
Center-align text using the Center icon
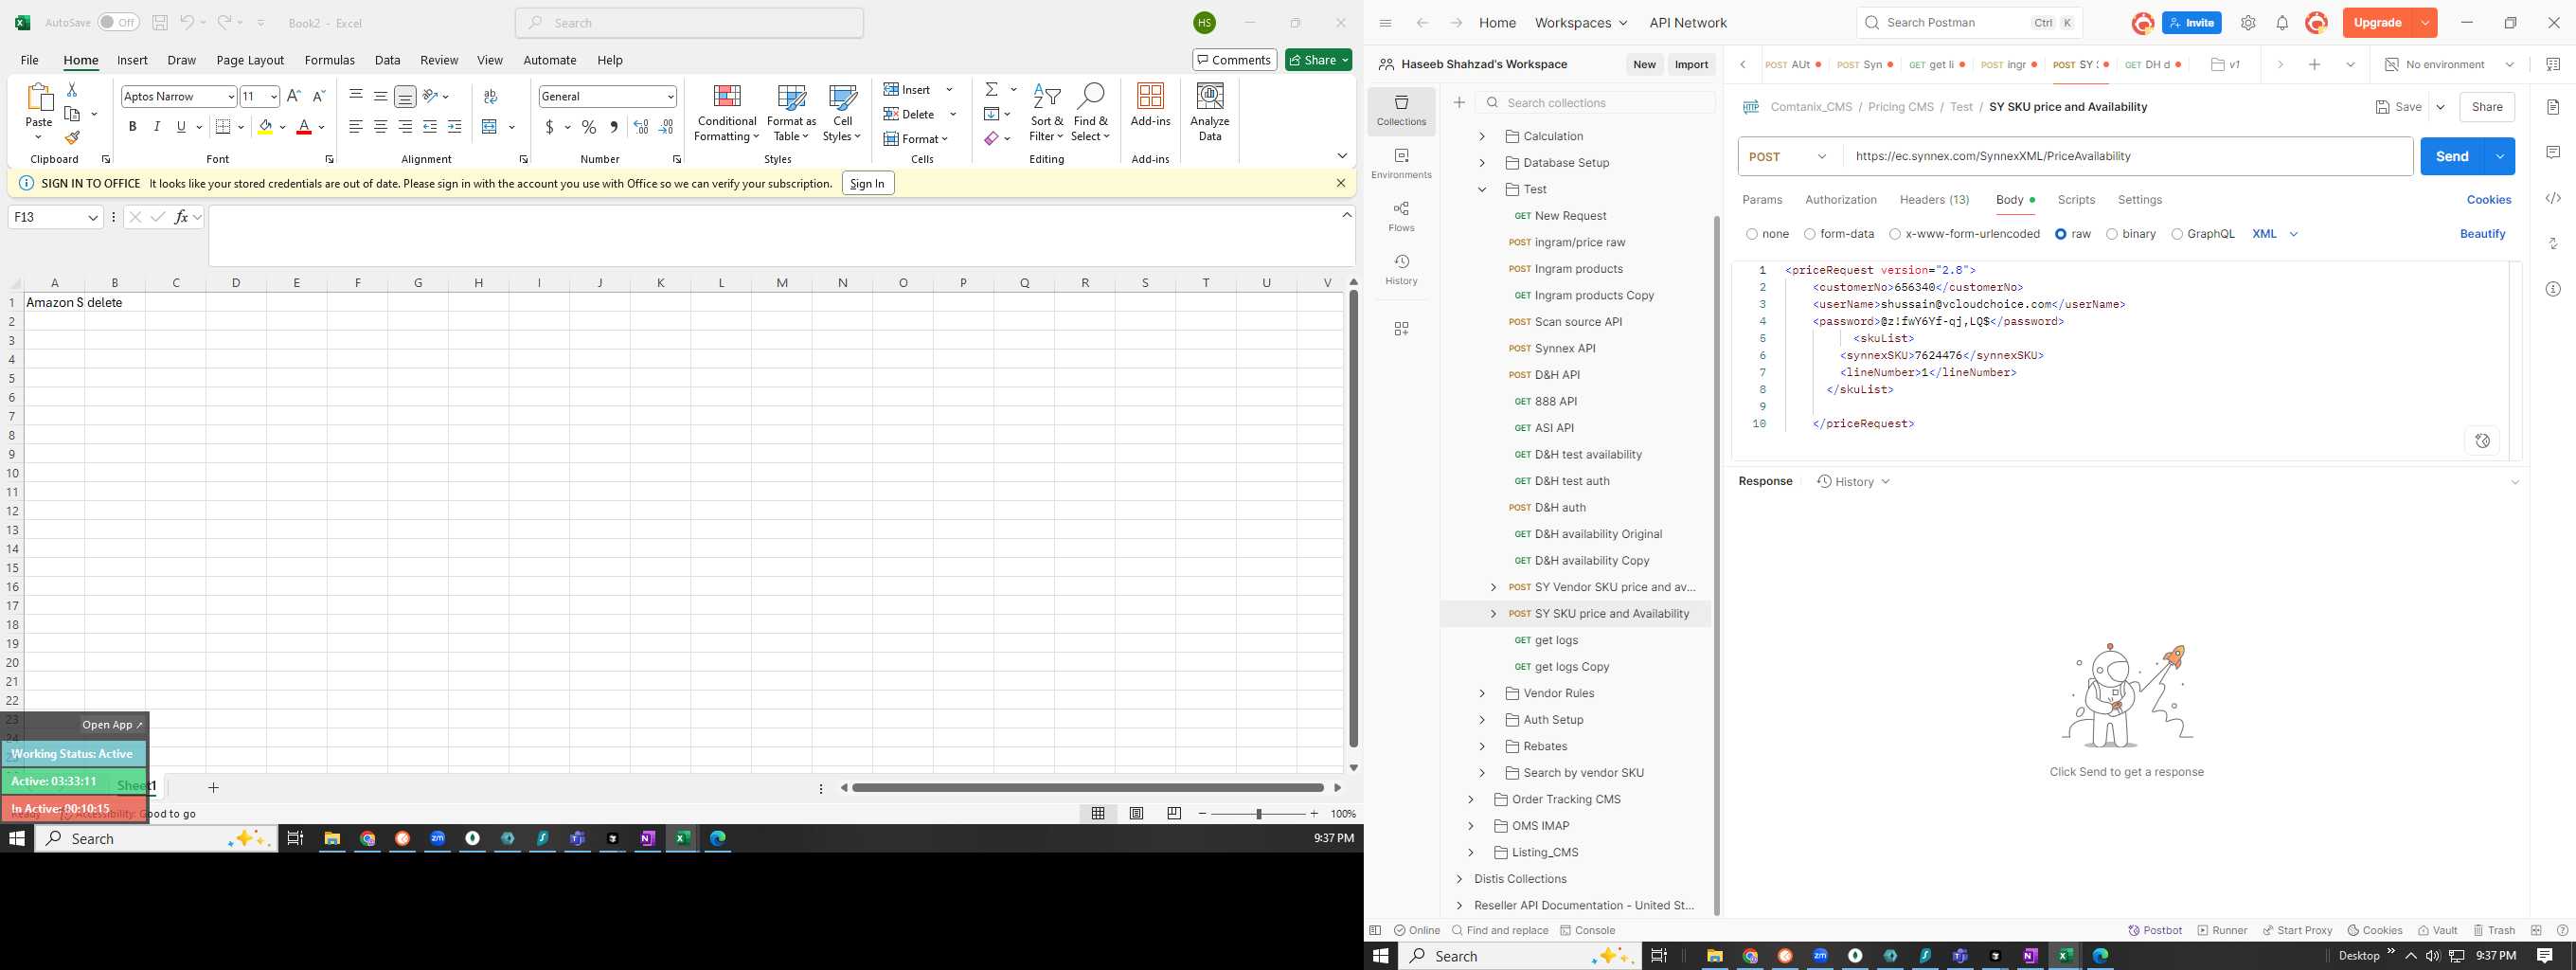click(380, 127)
